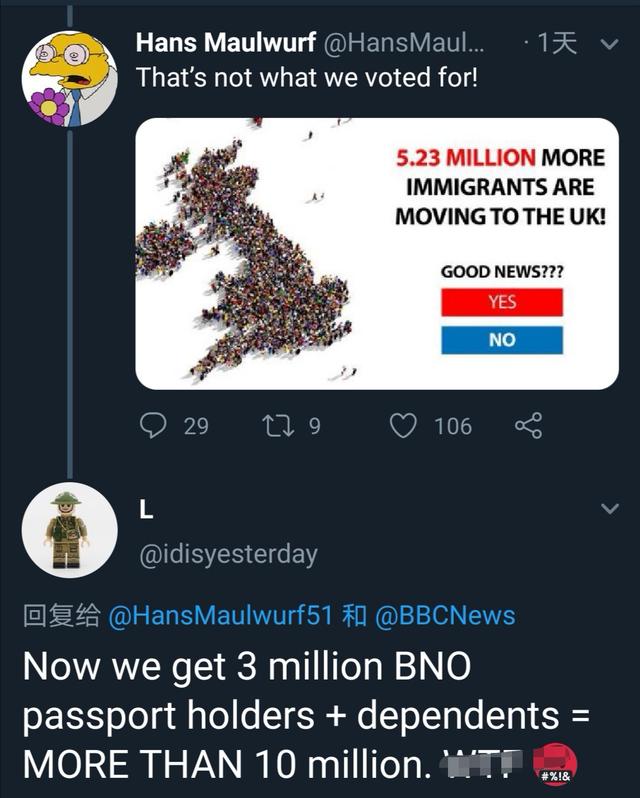
Task: Open the reply tweet's chevron menu
Action: tap(609, 510)
